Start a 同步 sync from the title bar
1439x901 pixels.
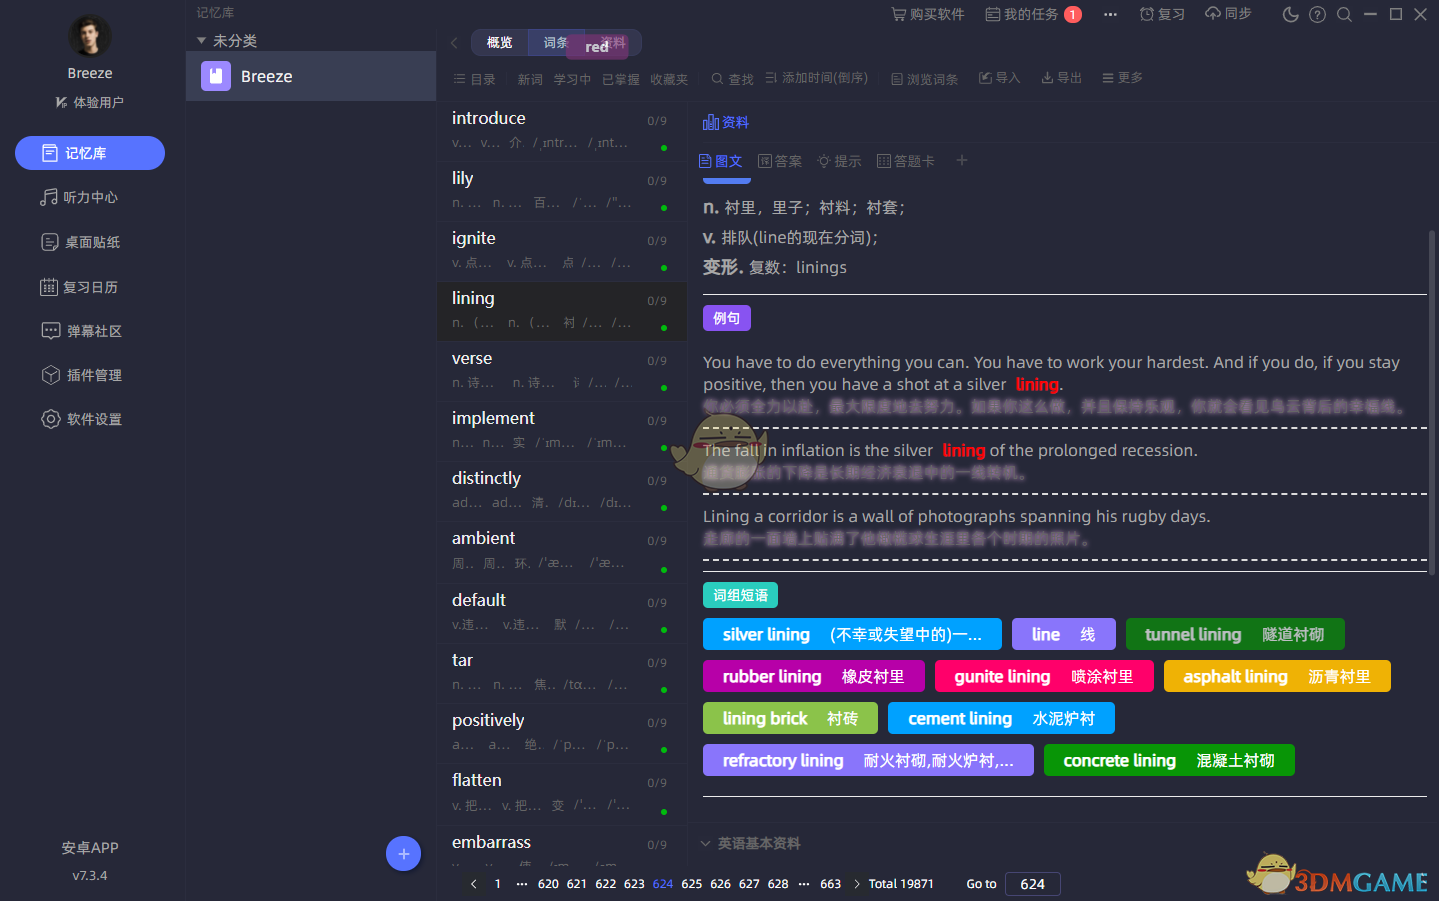[x=1227, y=13]
